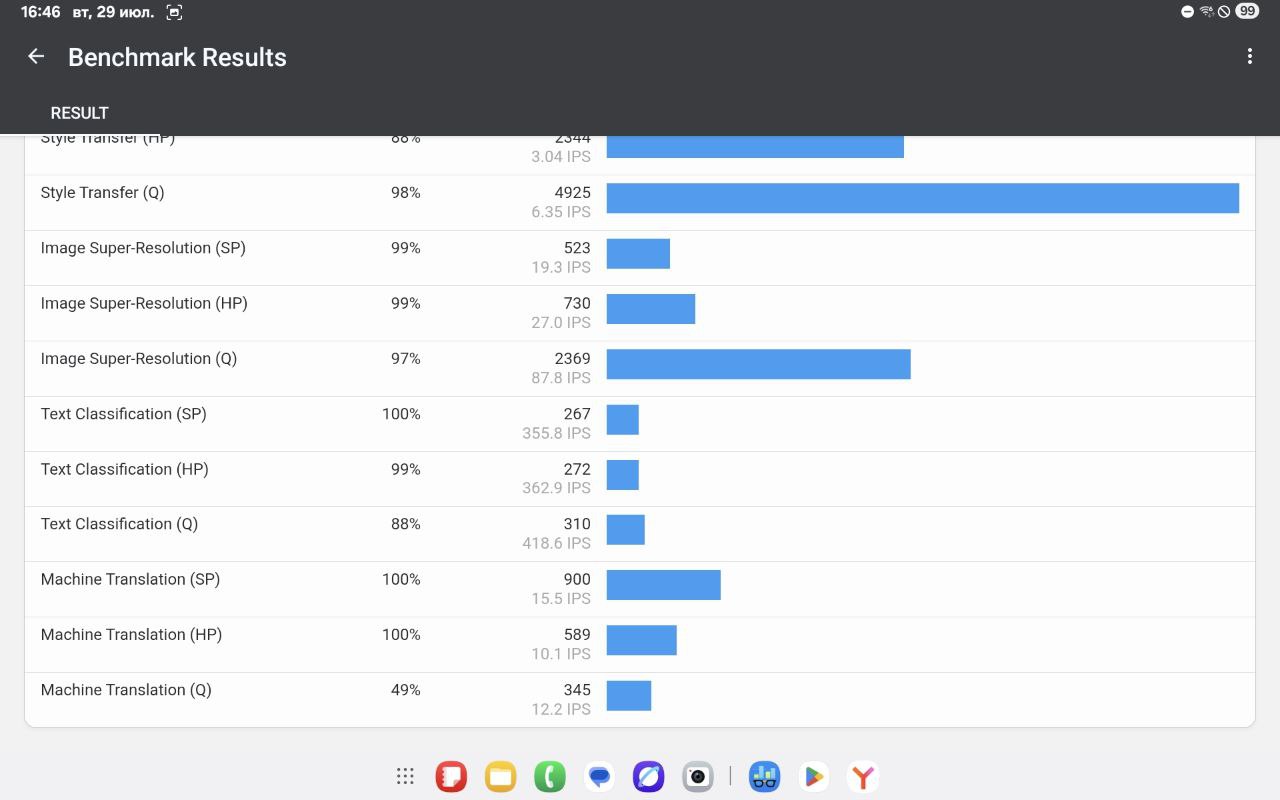Select the Style Transfer (Q) result label

[102, 193]
